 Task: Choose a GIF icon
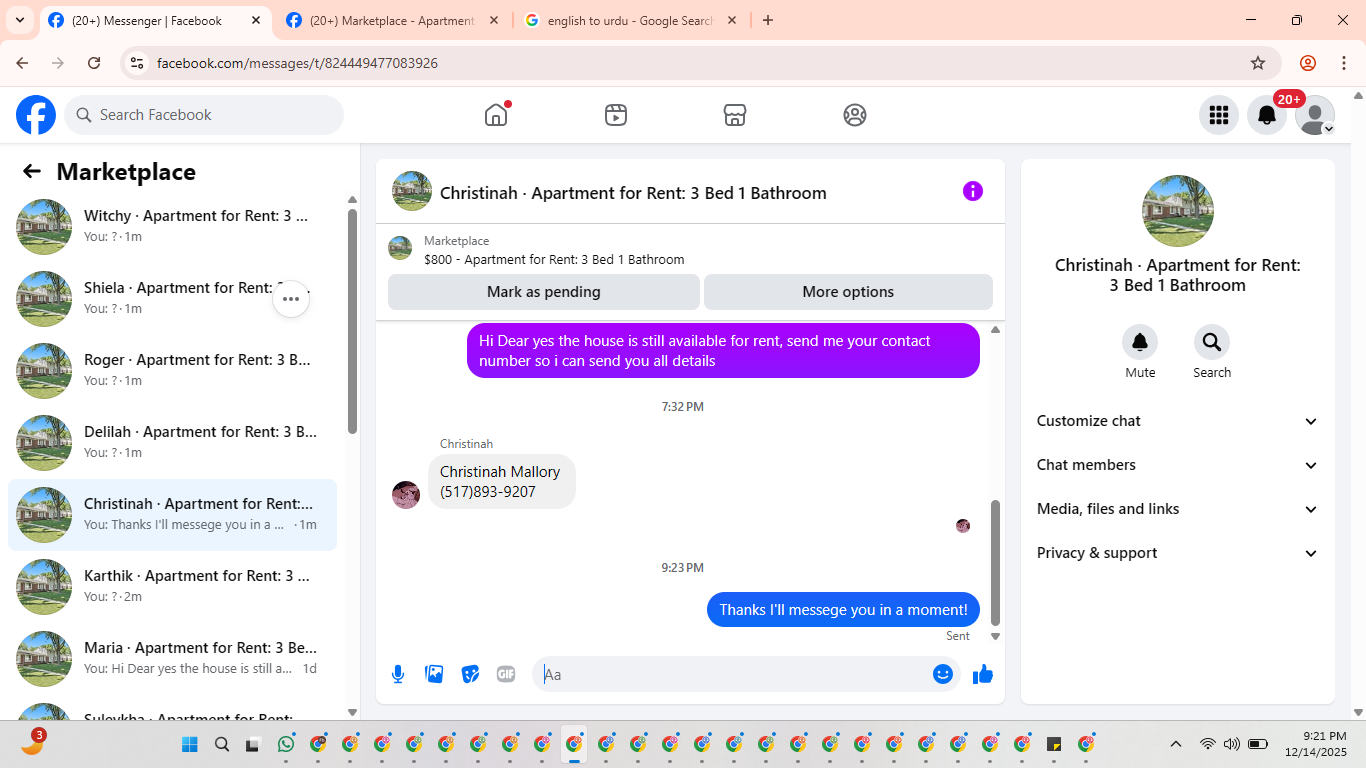[x=506, y=674]
